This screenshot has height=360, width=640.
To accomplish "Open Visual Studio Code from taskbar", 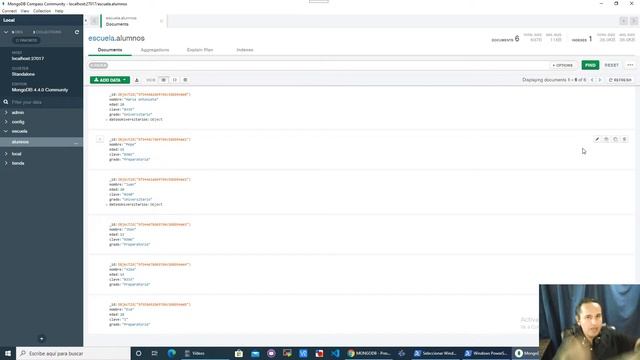I will [x=335, y=353].
